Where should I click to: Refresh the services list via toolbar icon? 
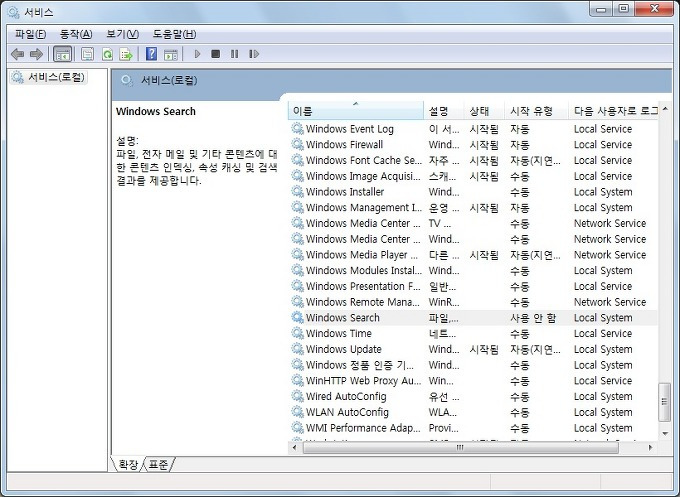click(x=107, y=54)
